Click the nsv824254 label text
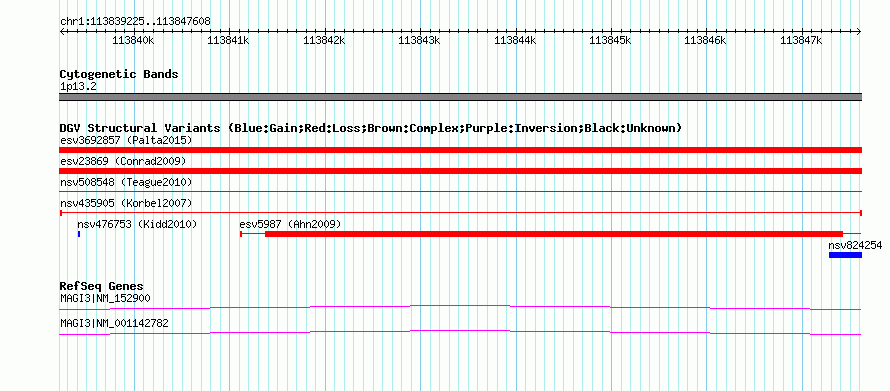Viewport: 890px width, 391px height. pyautogui.click(x=855, y=245)
